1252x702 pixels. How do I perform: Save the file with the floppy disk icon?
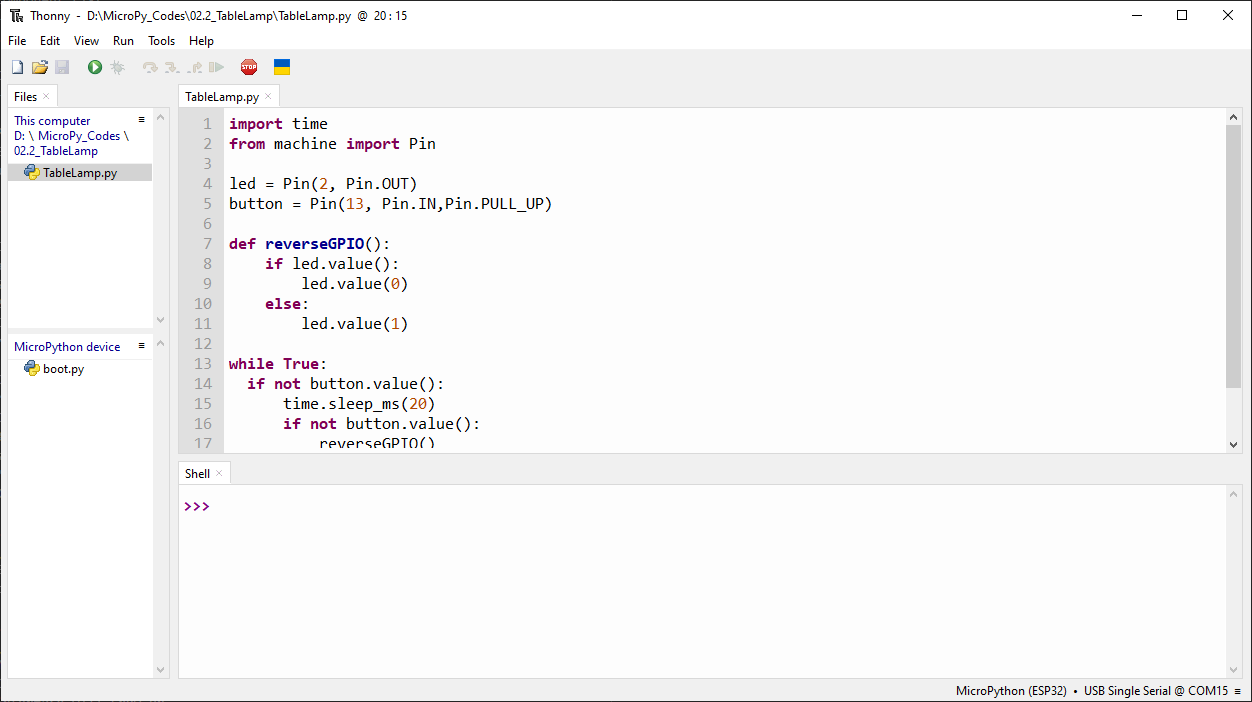(62, 67)
